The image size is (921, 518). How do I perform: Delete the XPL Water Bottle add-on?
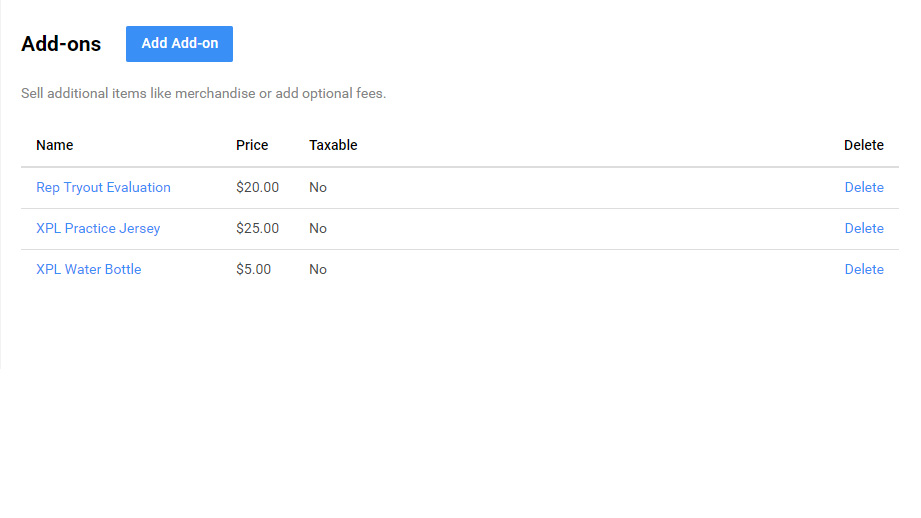[x=864, y=269]
